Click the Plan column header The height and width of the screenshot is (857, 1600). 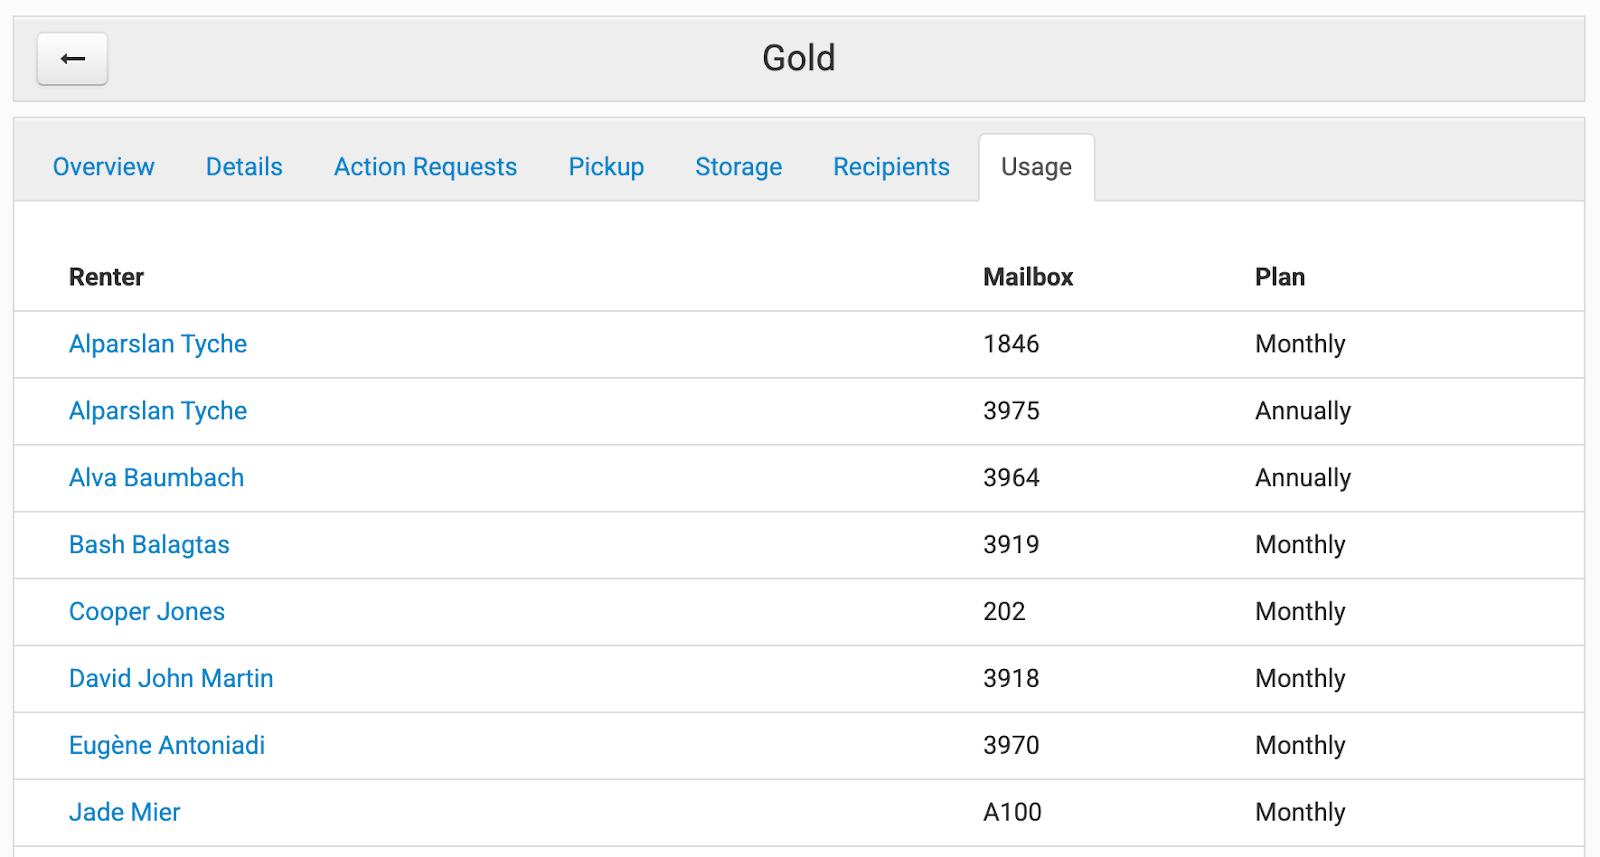coord(1280,277)
